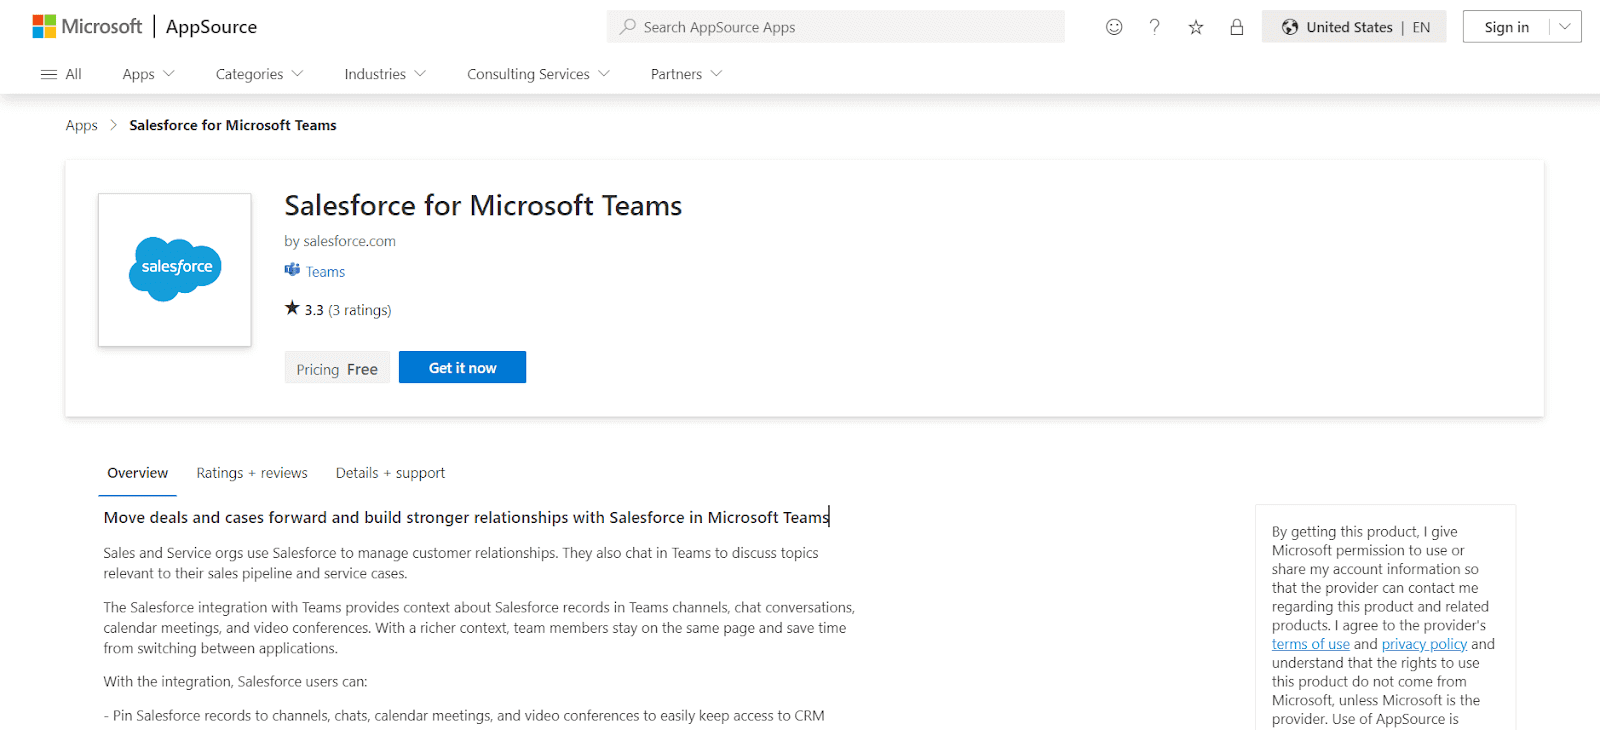1600x730 pixels.
Task: Expand the Consulting Services dropdown
Action: (x=538, y=74)
